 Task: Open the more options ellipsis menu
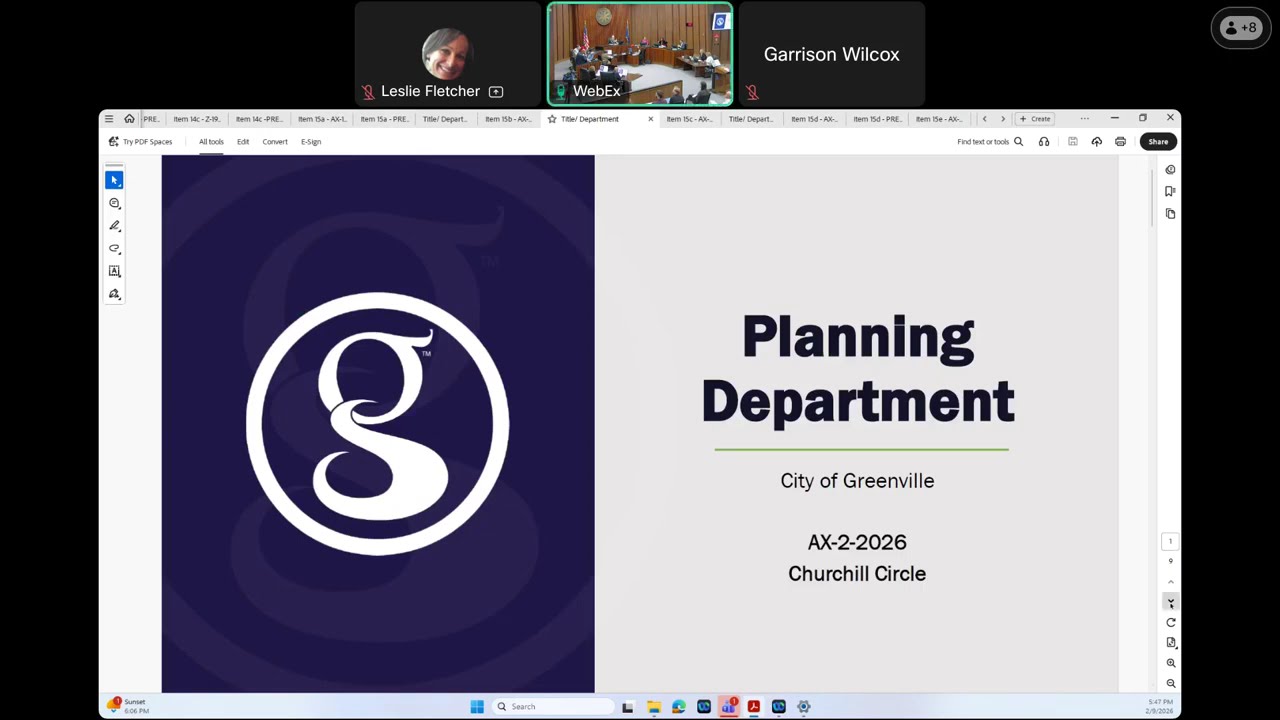1084,119
